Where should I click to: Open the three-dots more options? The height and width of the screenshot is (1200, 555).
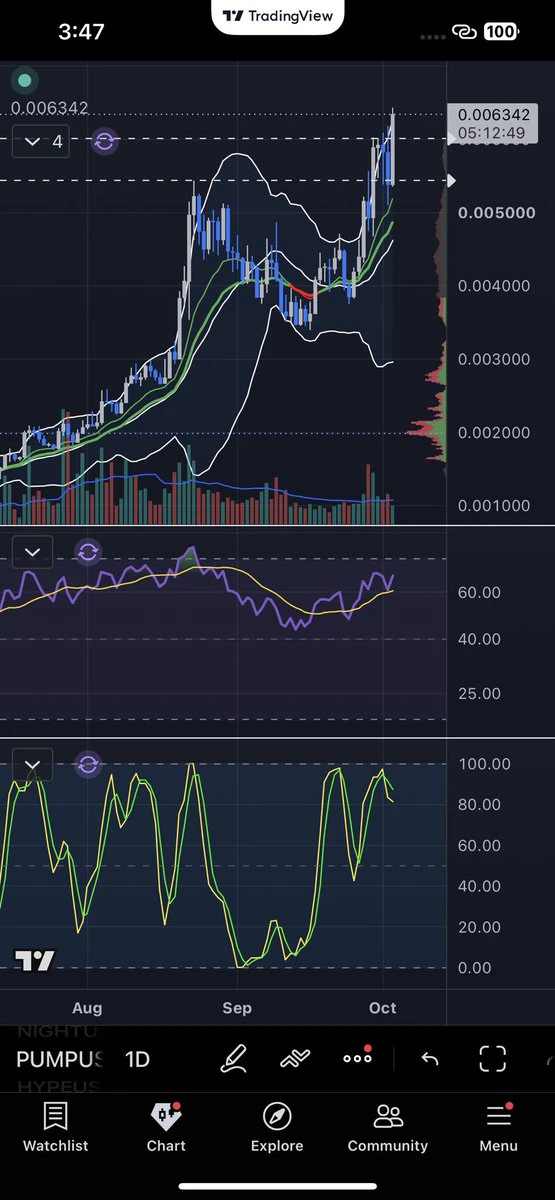coord(357,1058)
